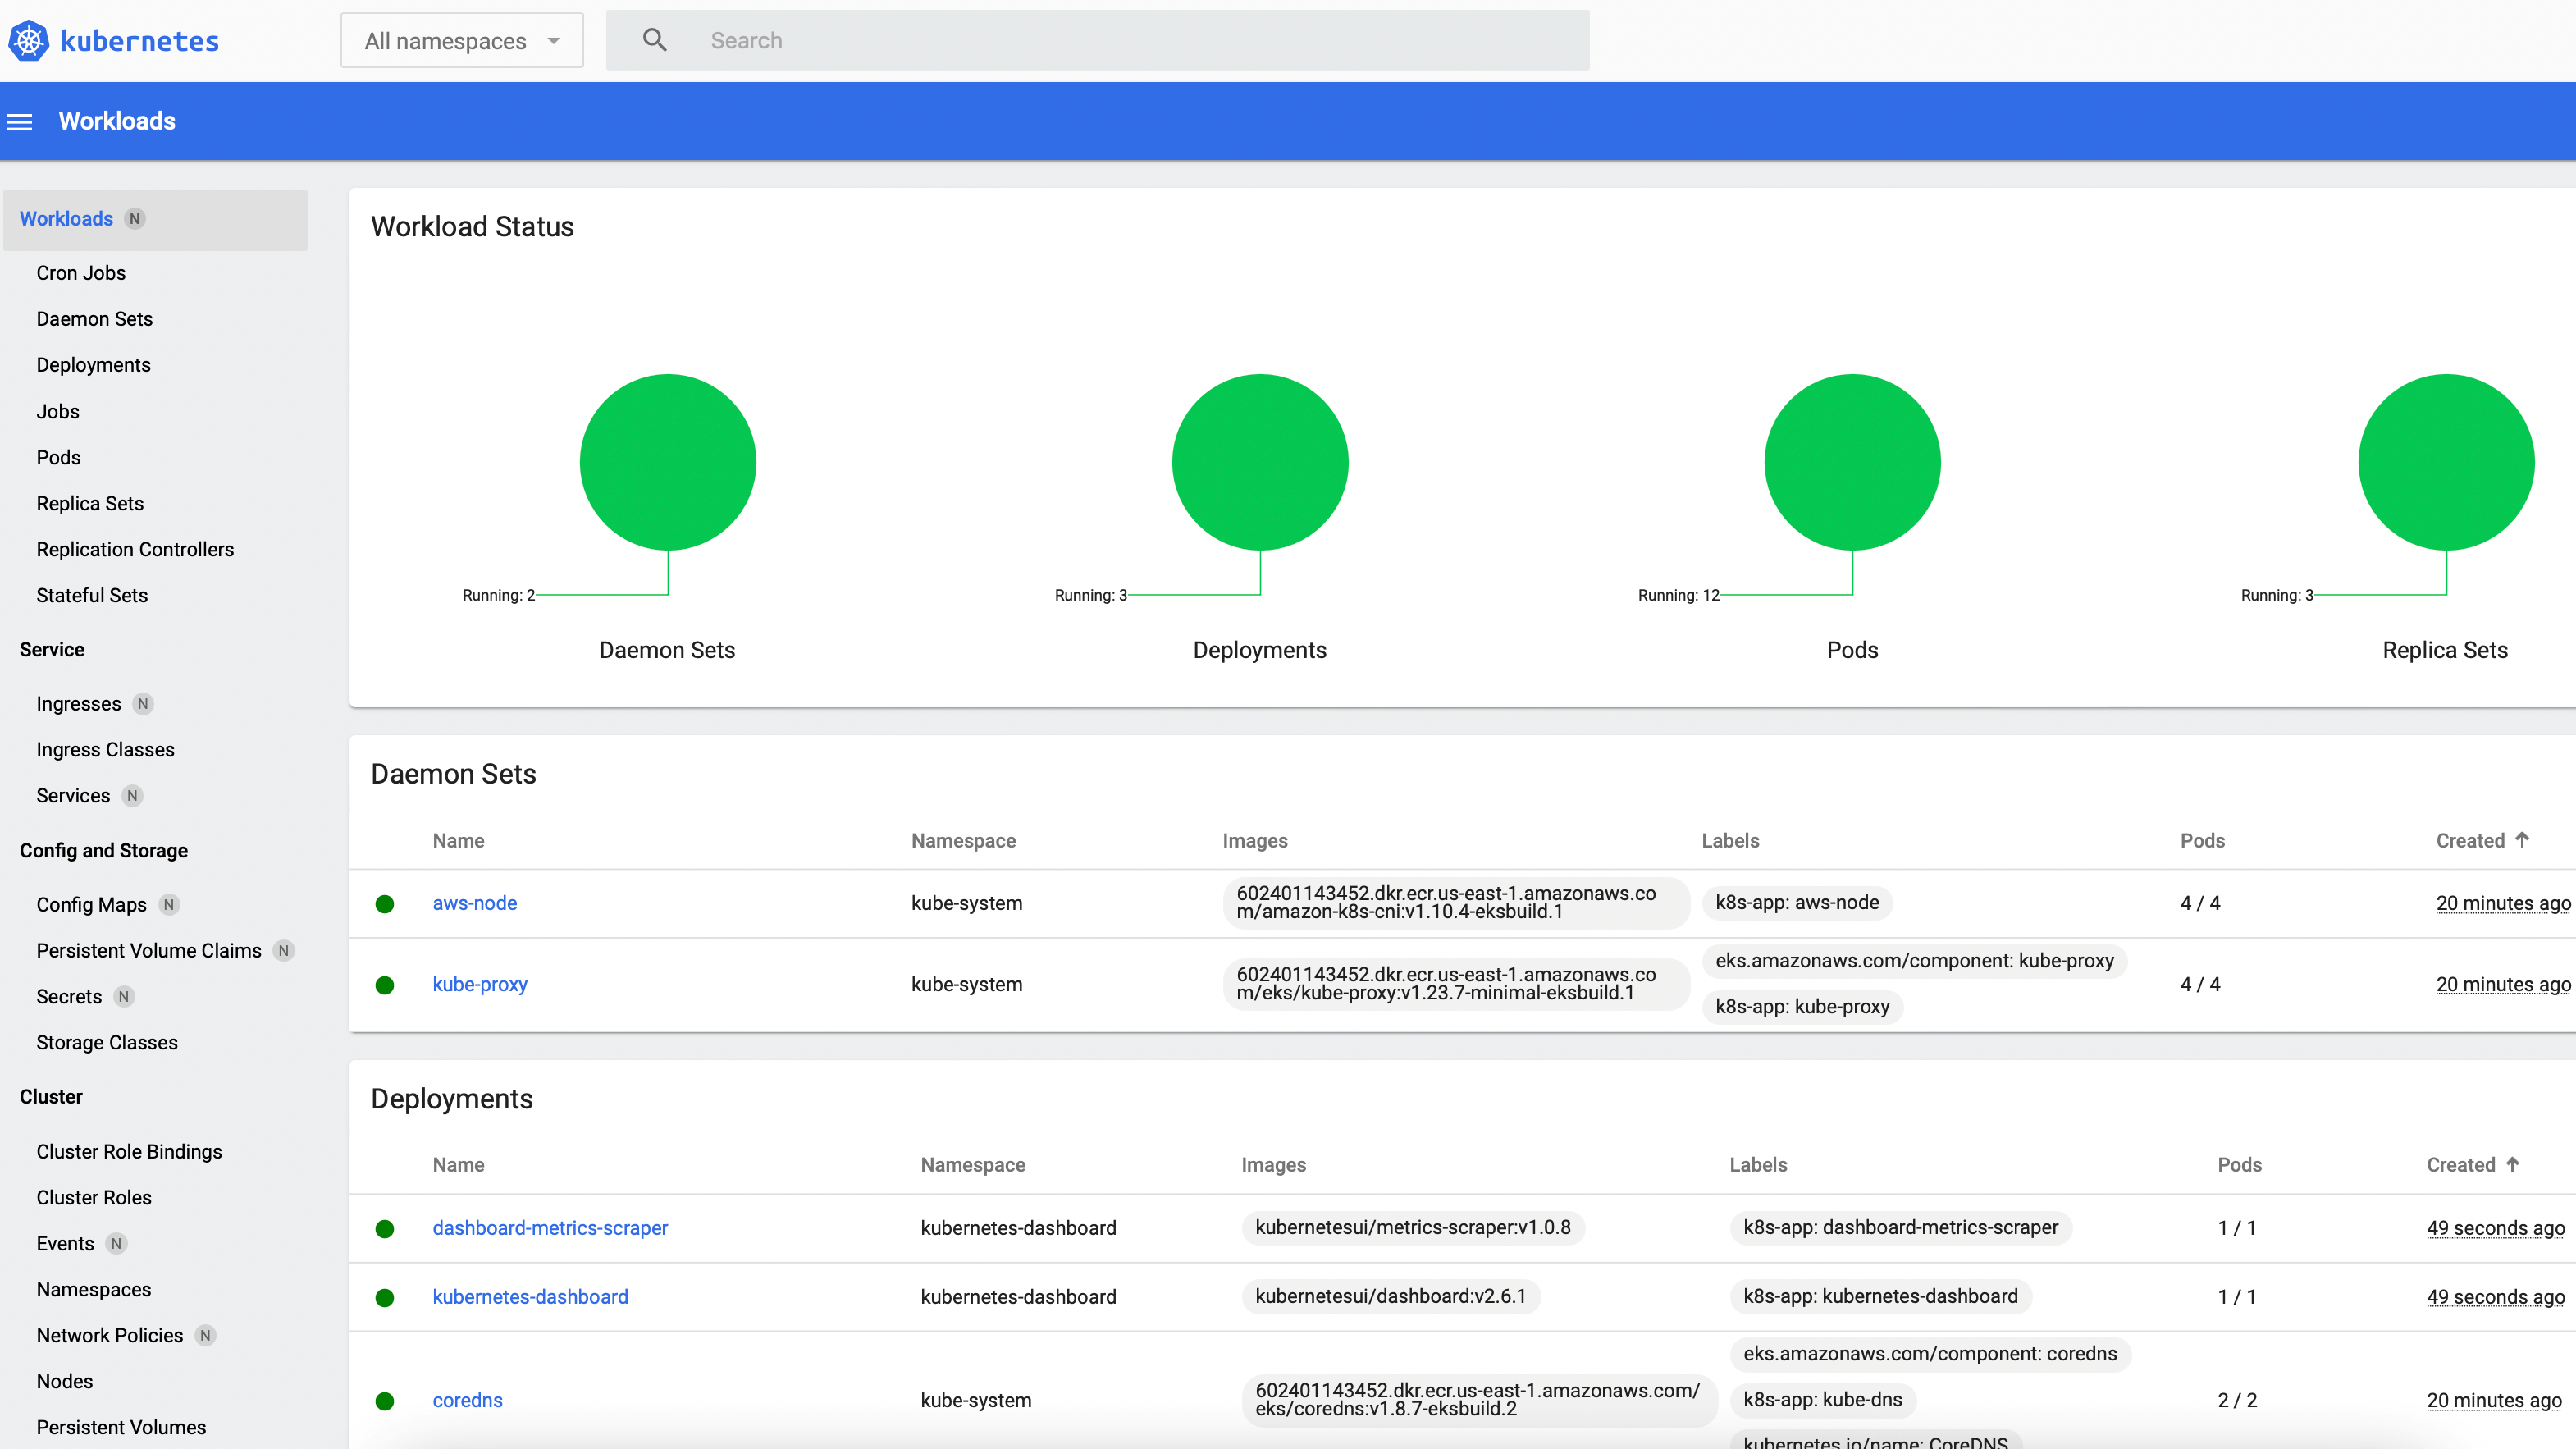Screen dimensions: 2576x1449
Task: Open Secrets in sidebar
Action: 69,997
